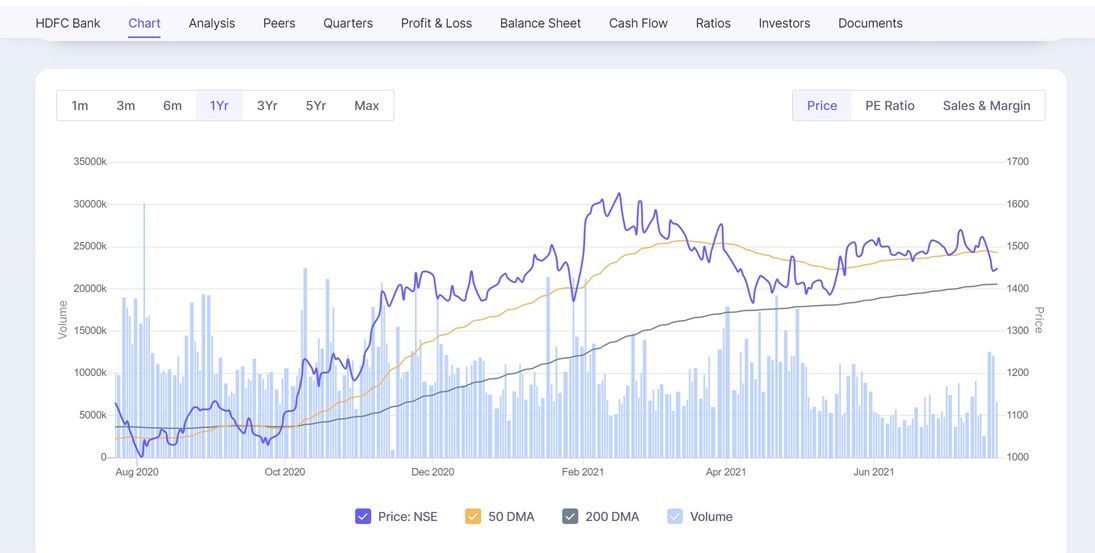The height and width of the screenshot is (553, 1095).
Task: Display Sales & Margin chart
Action: click(x=986, y=106)
